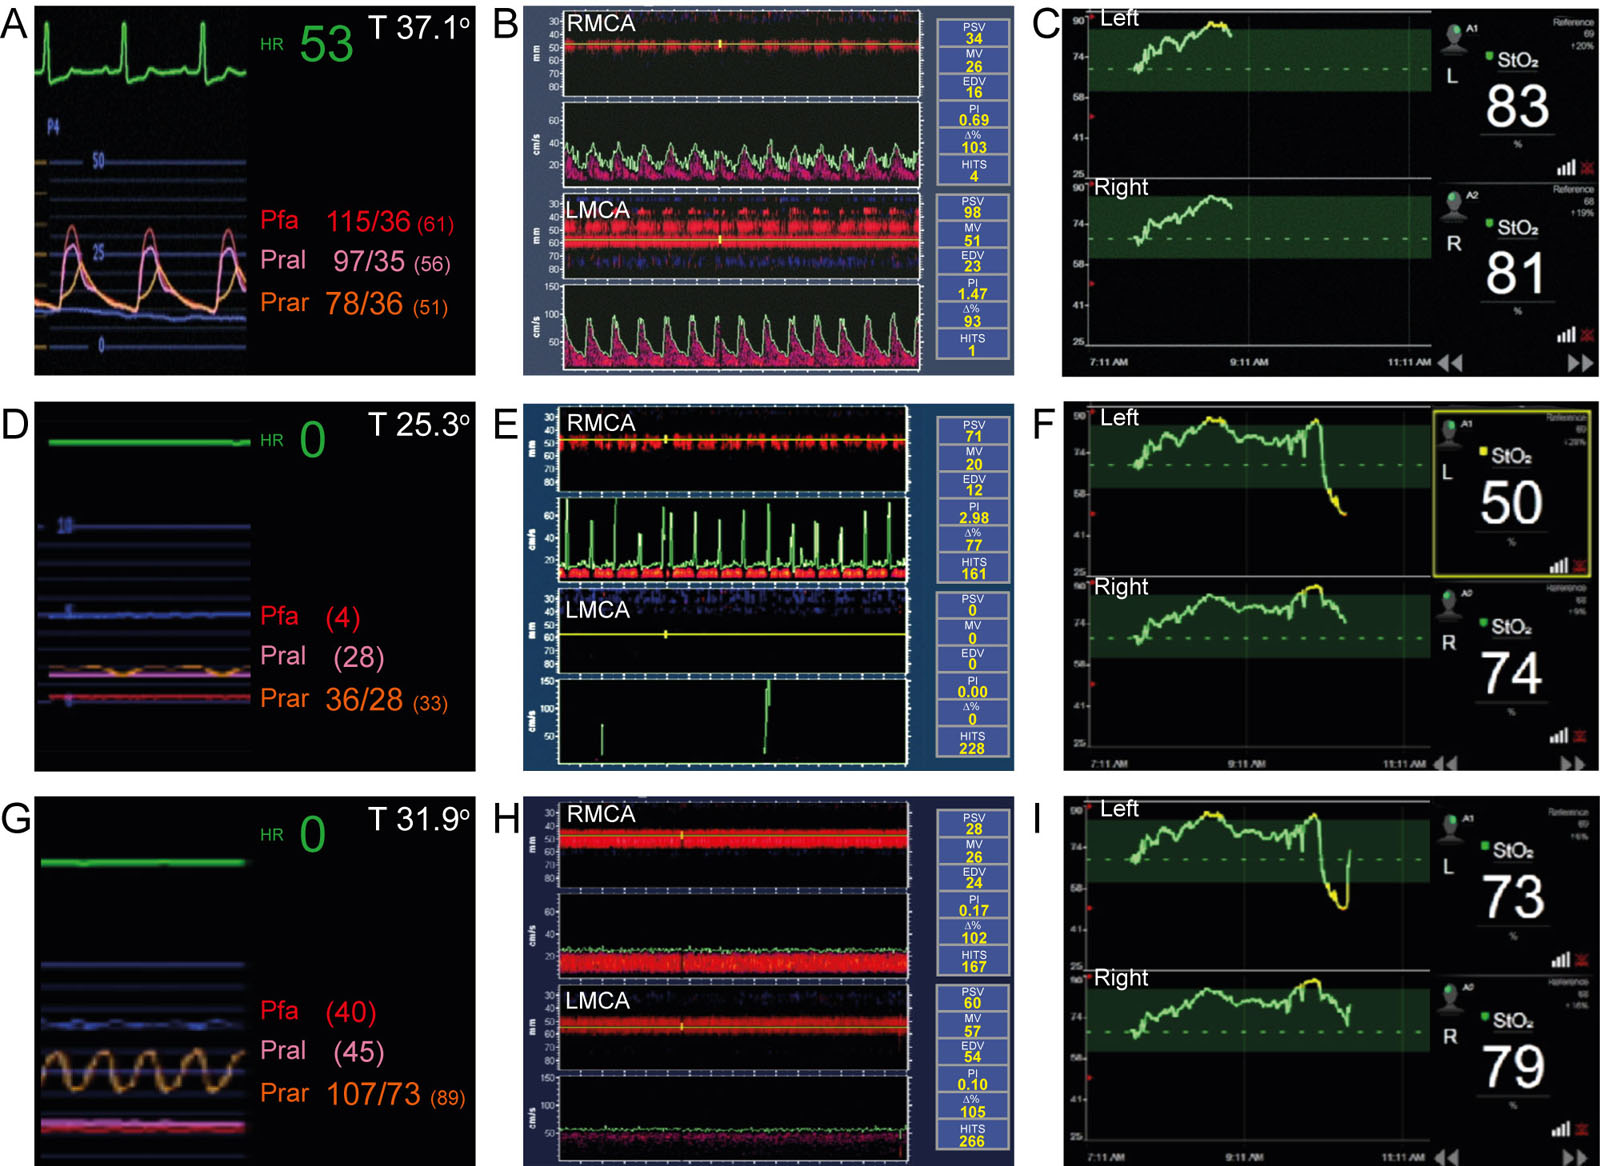Click the PI 0.17 value box

(973, 906)
